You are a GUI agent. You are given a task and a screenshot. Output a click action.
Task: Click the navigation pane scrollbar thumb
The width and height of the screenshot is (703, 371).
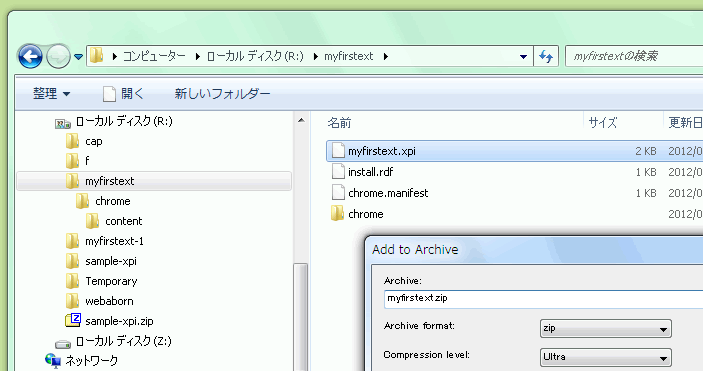point(301,316)
